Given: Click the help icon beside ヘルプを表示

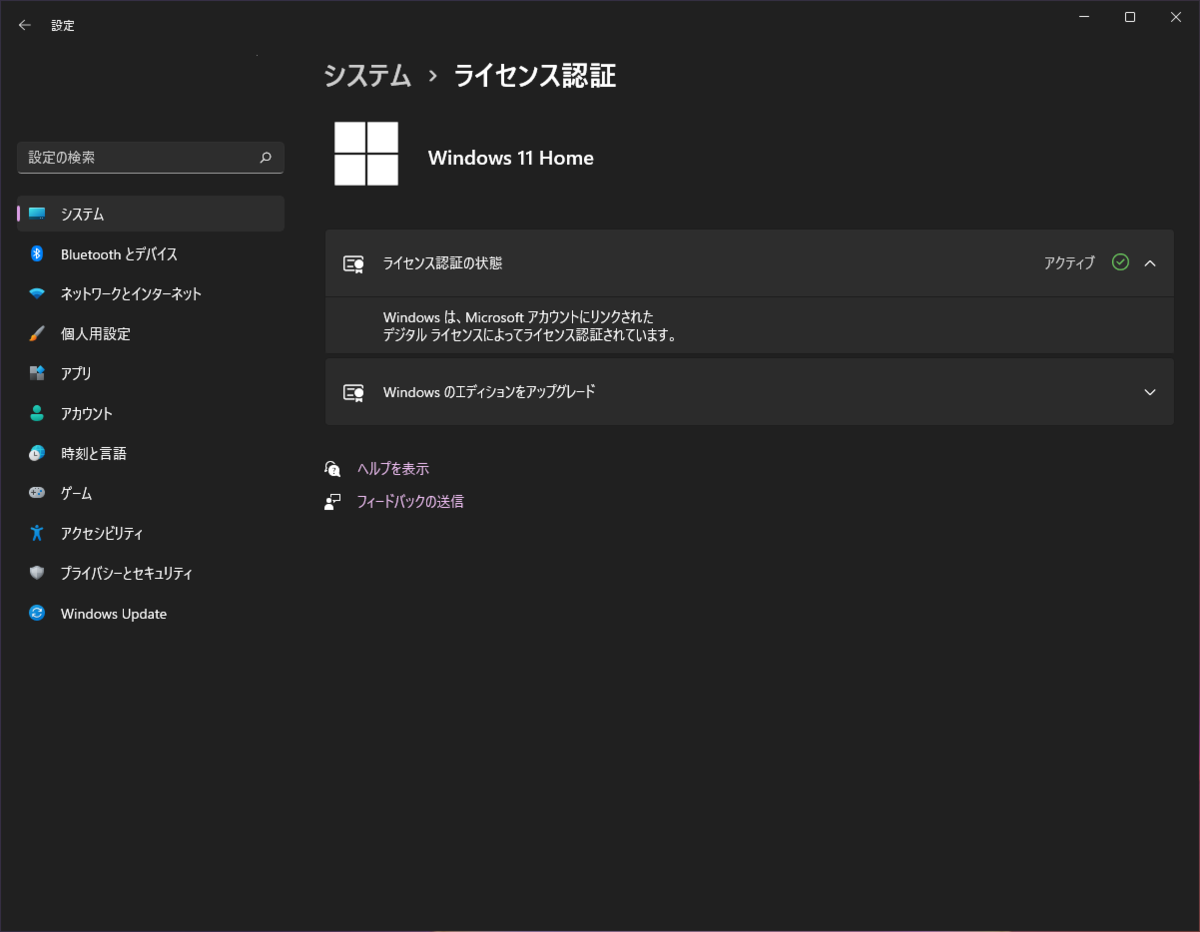Looking at the screenshot, I should (333, 468).
